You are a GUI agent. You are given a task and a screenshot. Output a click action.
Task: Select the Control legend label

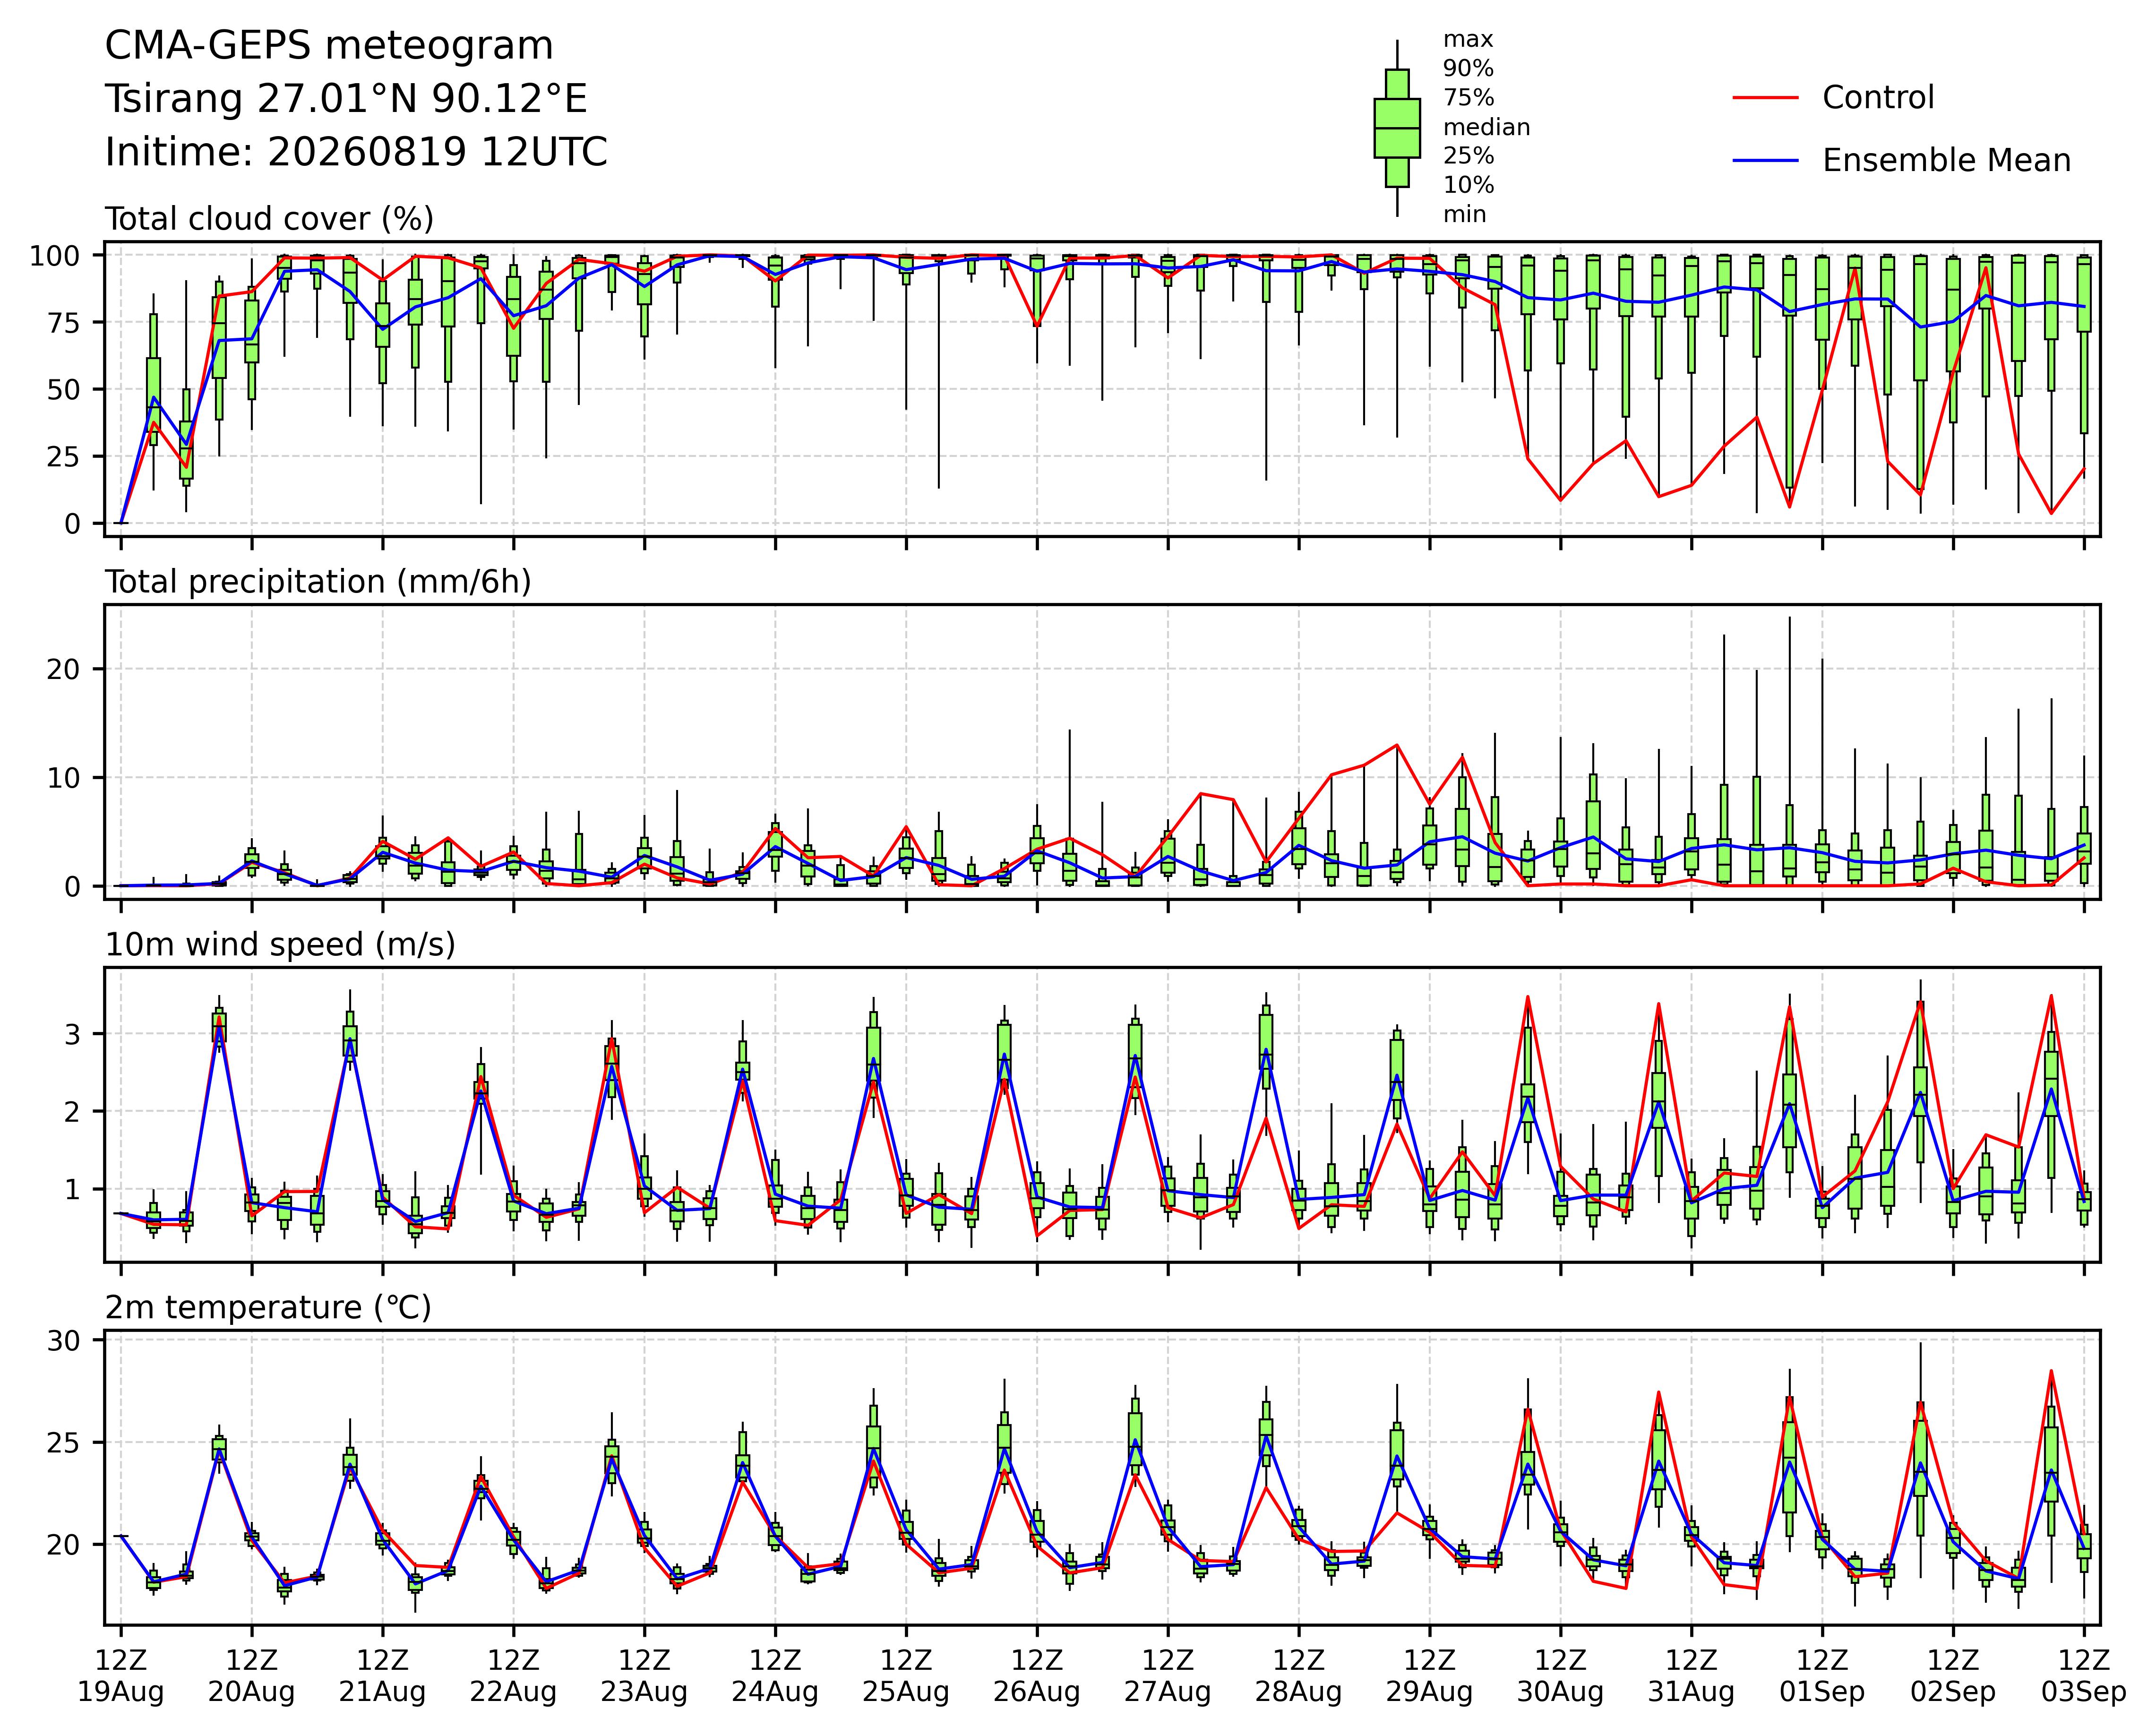coord(1878,98)
